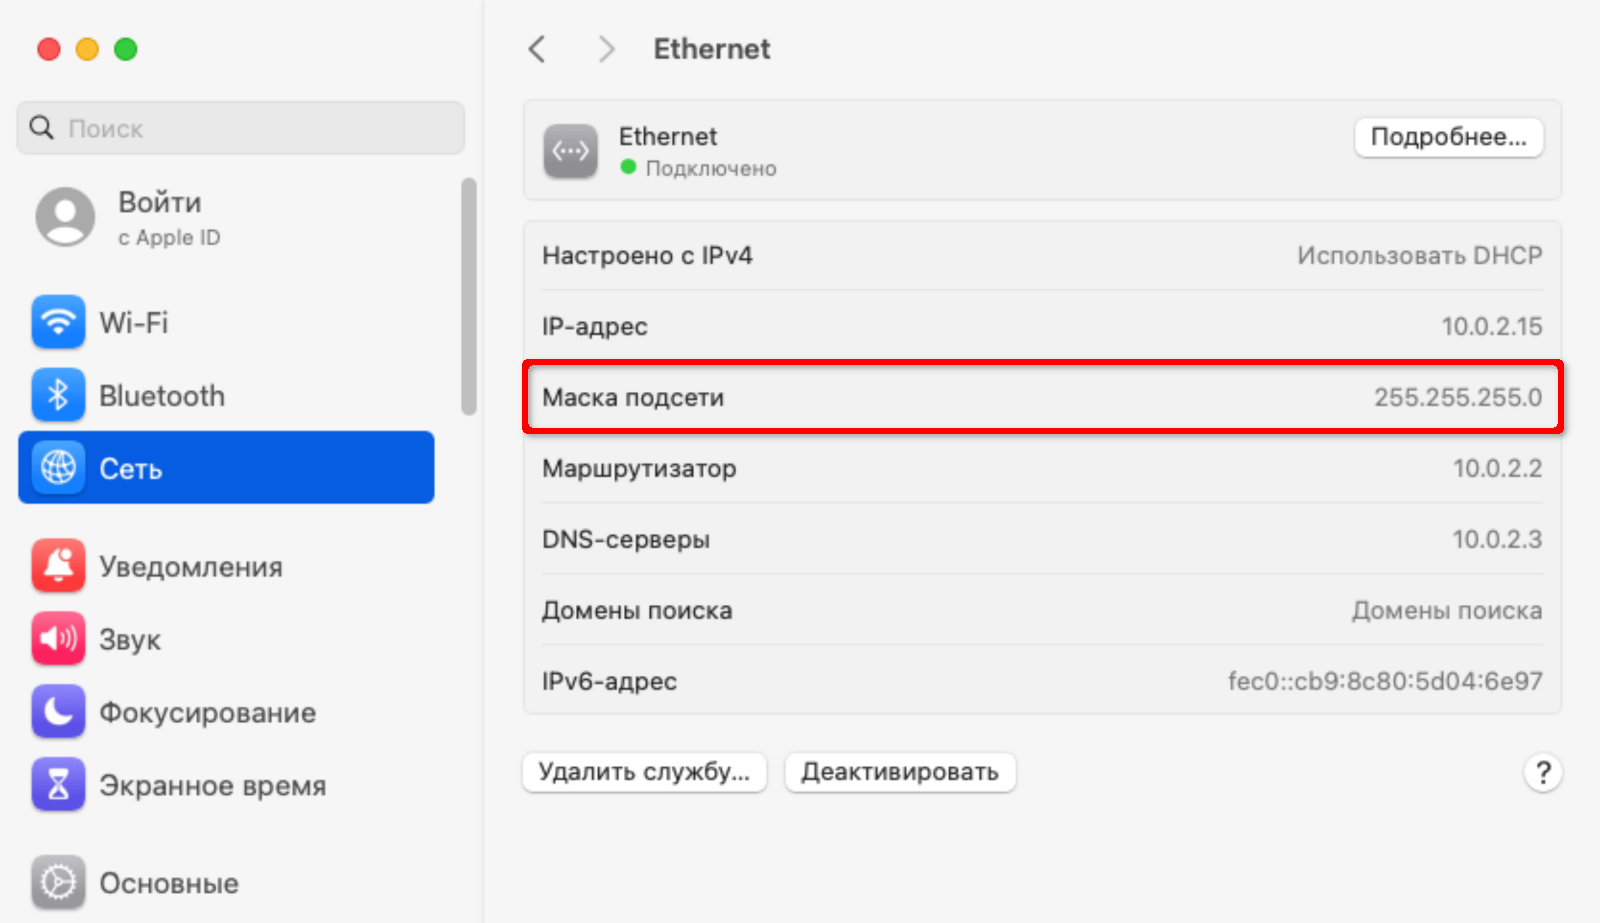The width and height of the screenshot is (1600, 923).
Task: Click the Ethernet service icon
Action: (571, 151)
